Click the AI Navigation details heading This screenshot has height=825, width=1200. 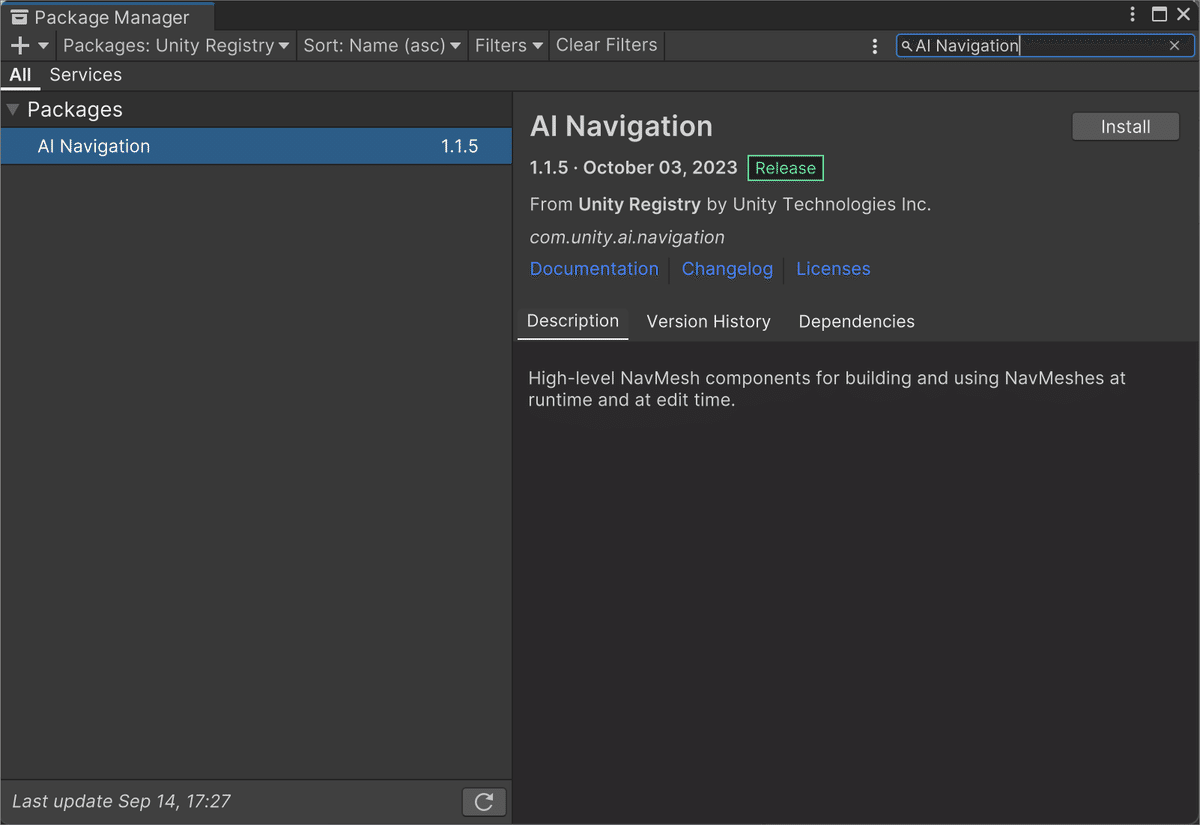[621, 126]
